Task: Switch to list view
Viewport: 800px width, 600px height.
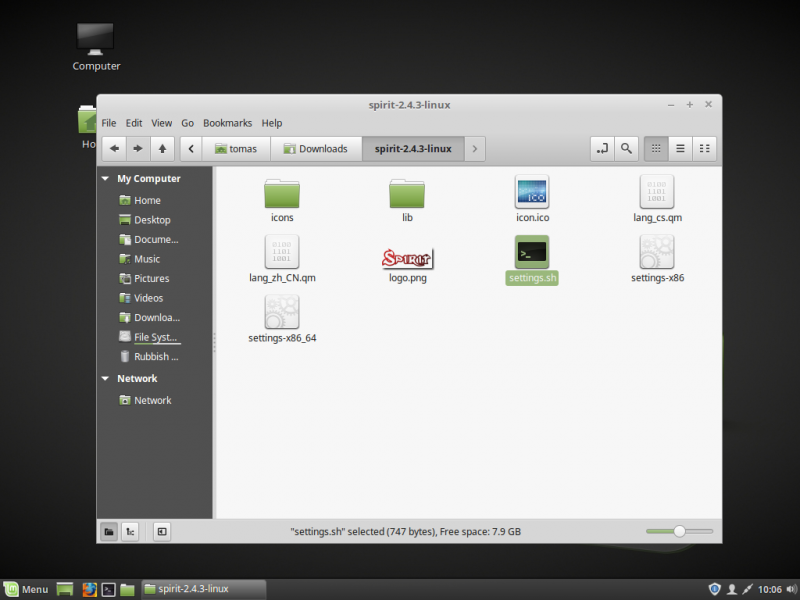Action: pyautogui.click(x=680, y=147)
